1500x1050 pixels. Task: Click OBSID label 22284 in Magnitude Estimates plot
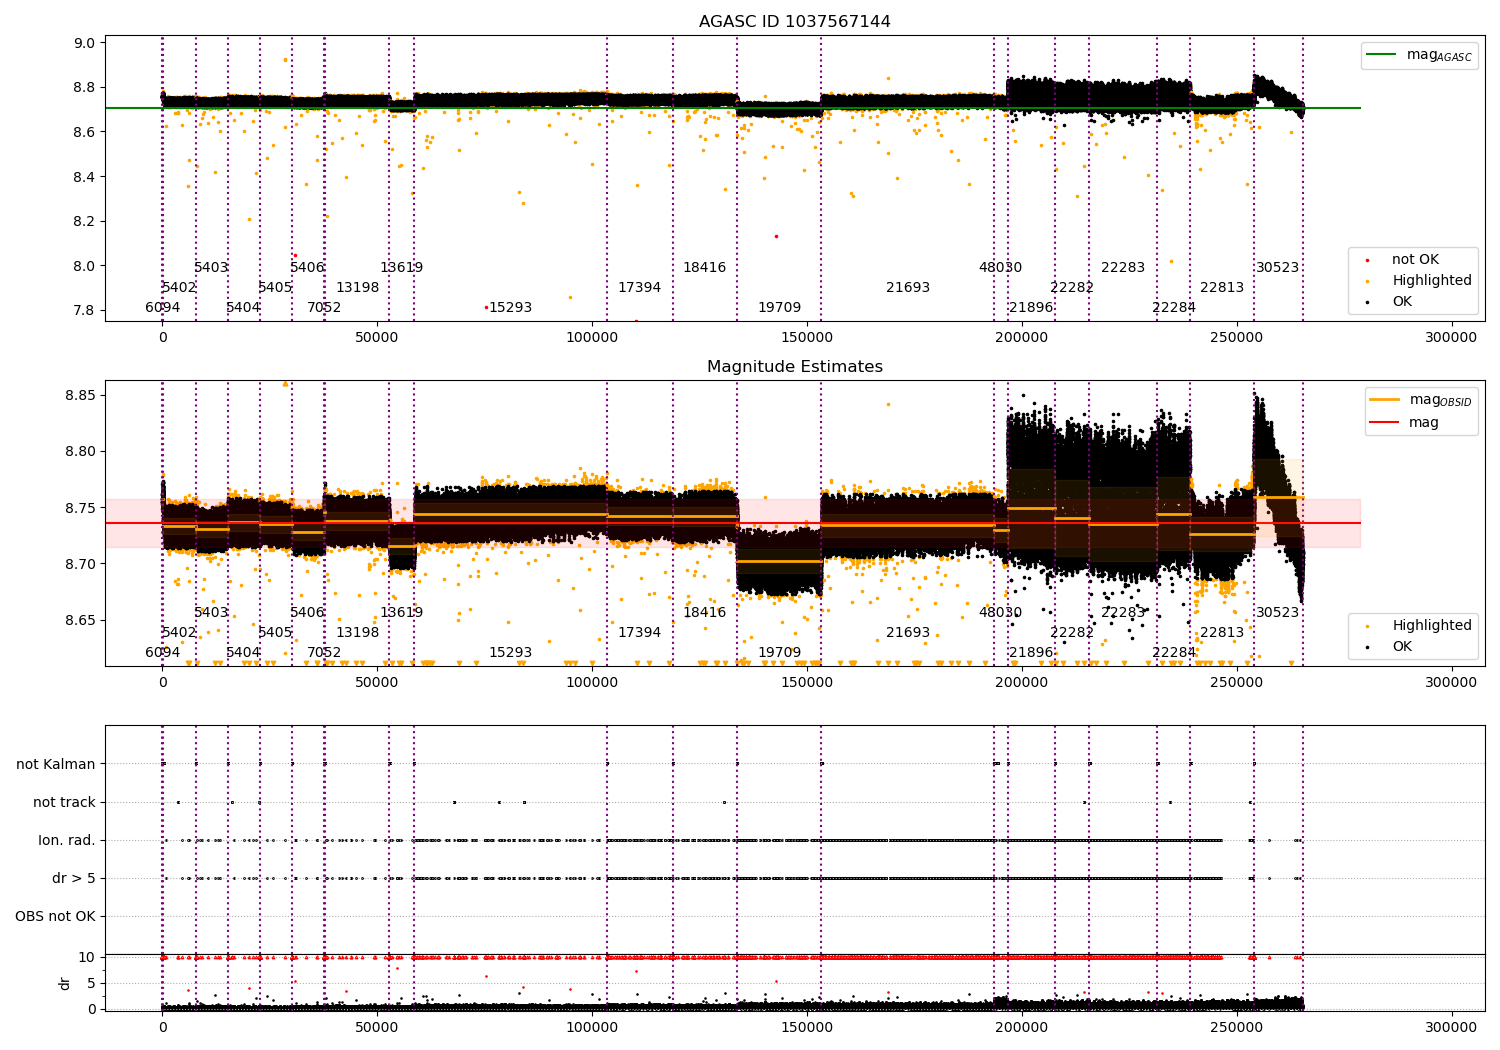(1174, 653)
